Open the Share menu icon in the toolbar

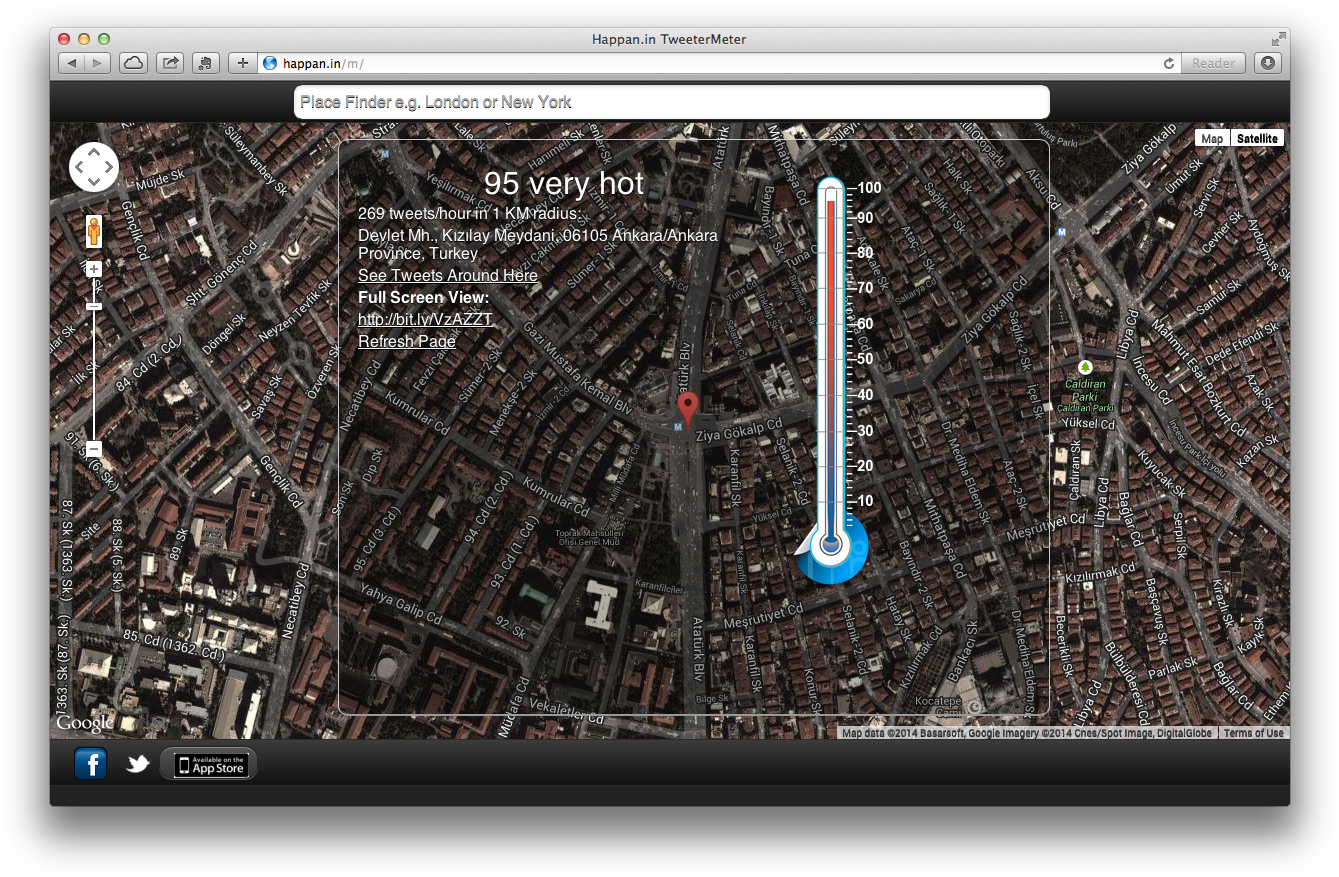tap(170, 62)
